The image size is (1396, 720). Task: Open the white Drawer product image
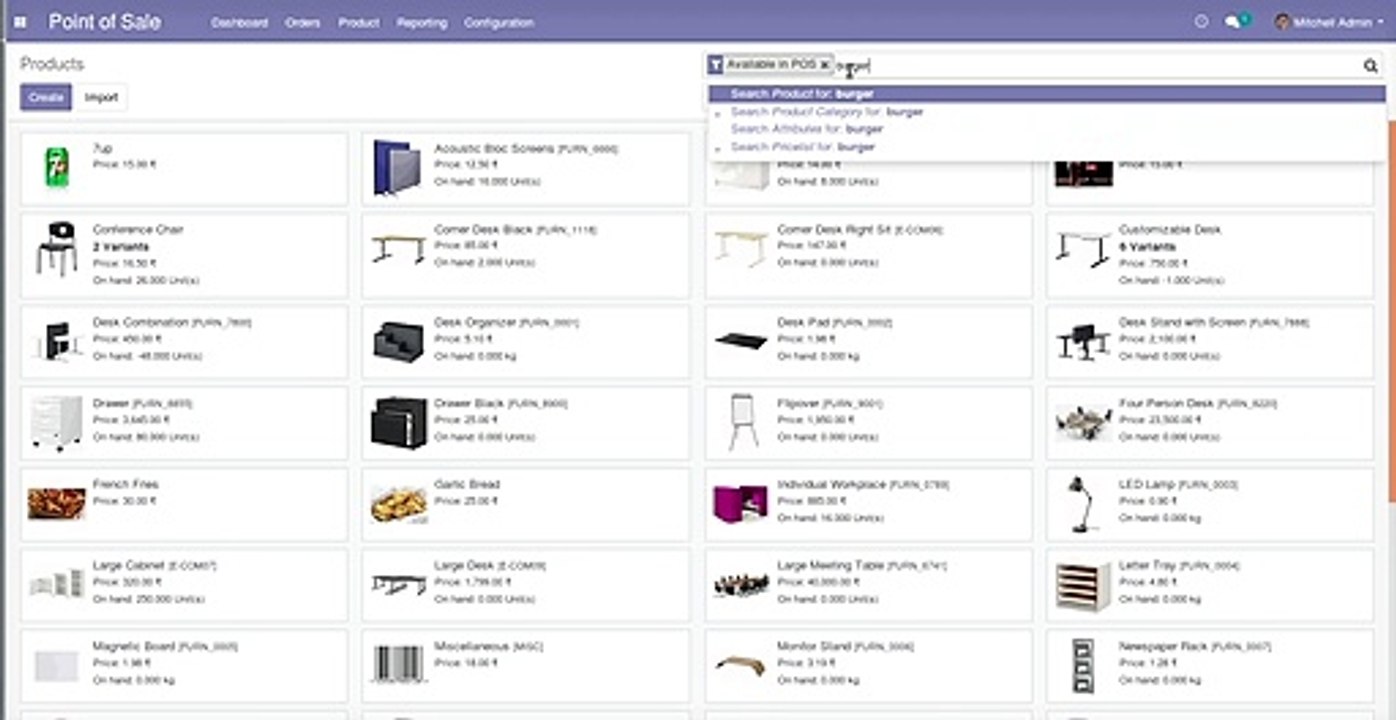57,422
